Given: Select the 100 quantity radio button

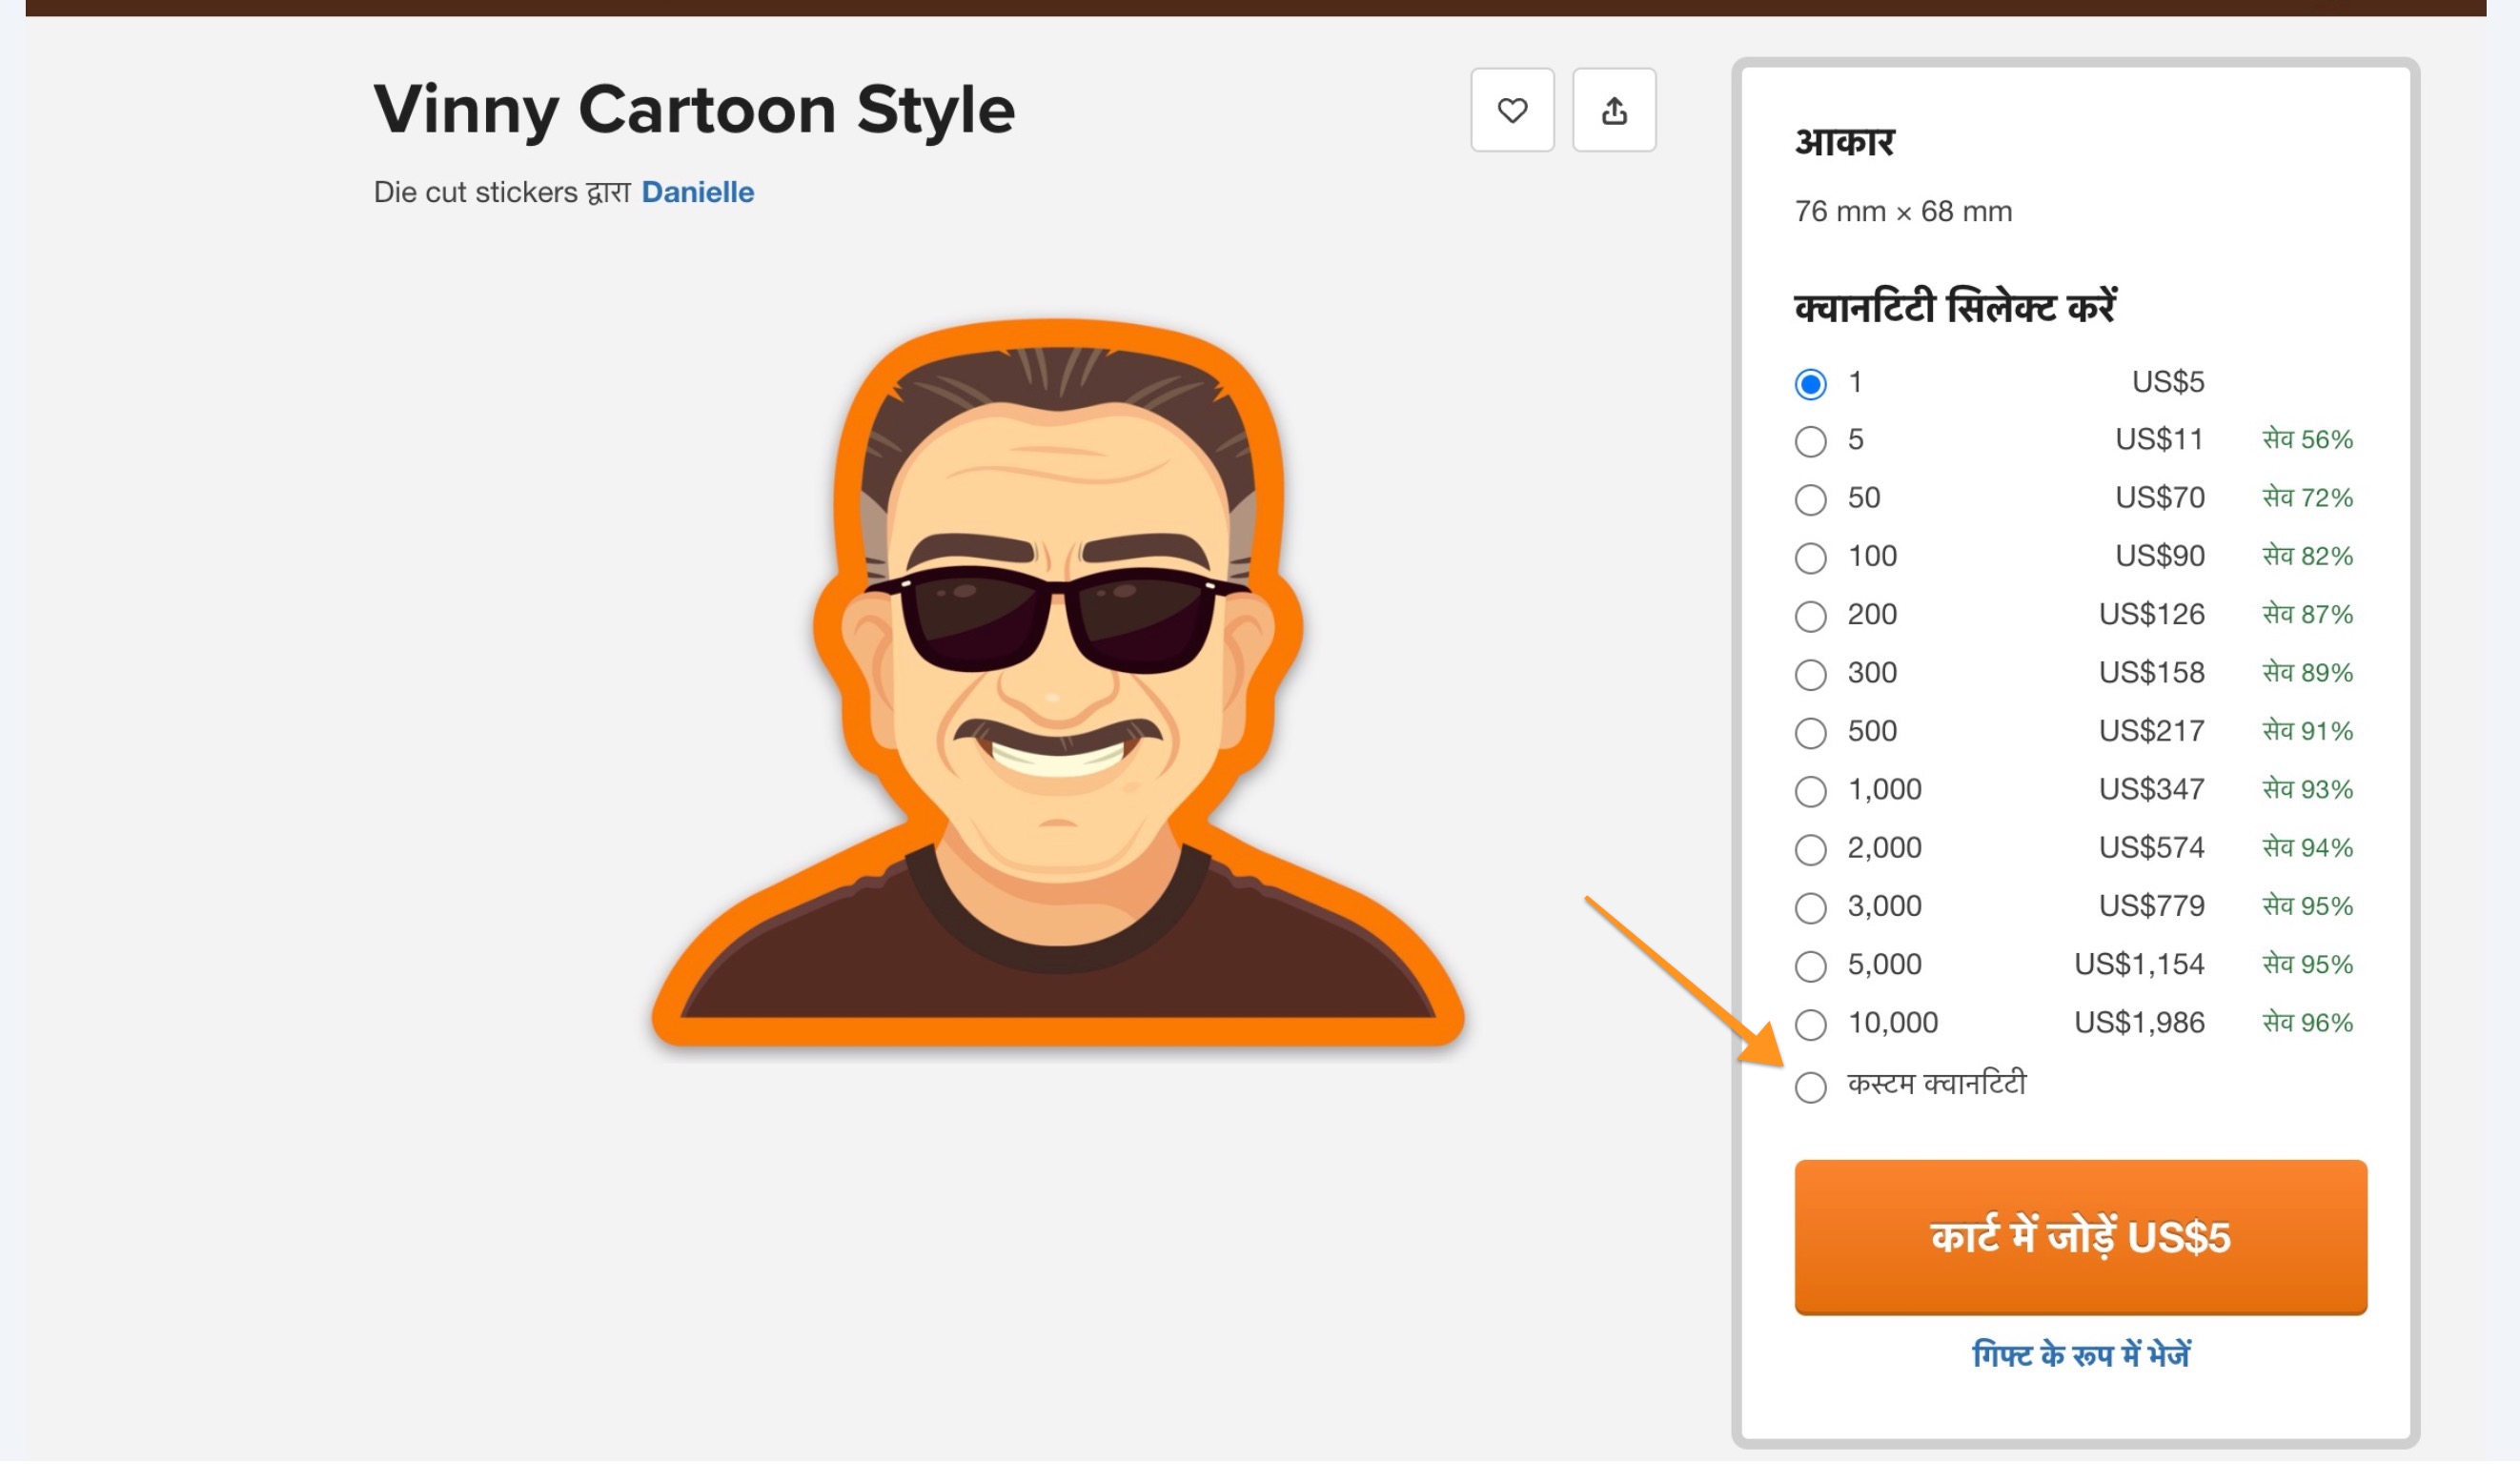Looking at the screenshot, I should click(x=1810, y=558).
